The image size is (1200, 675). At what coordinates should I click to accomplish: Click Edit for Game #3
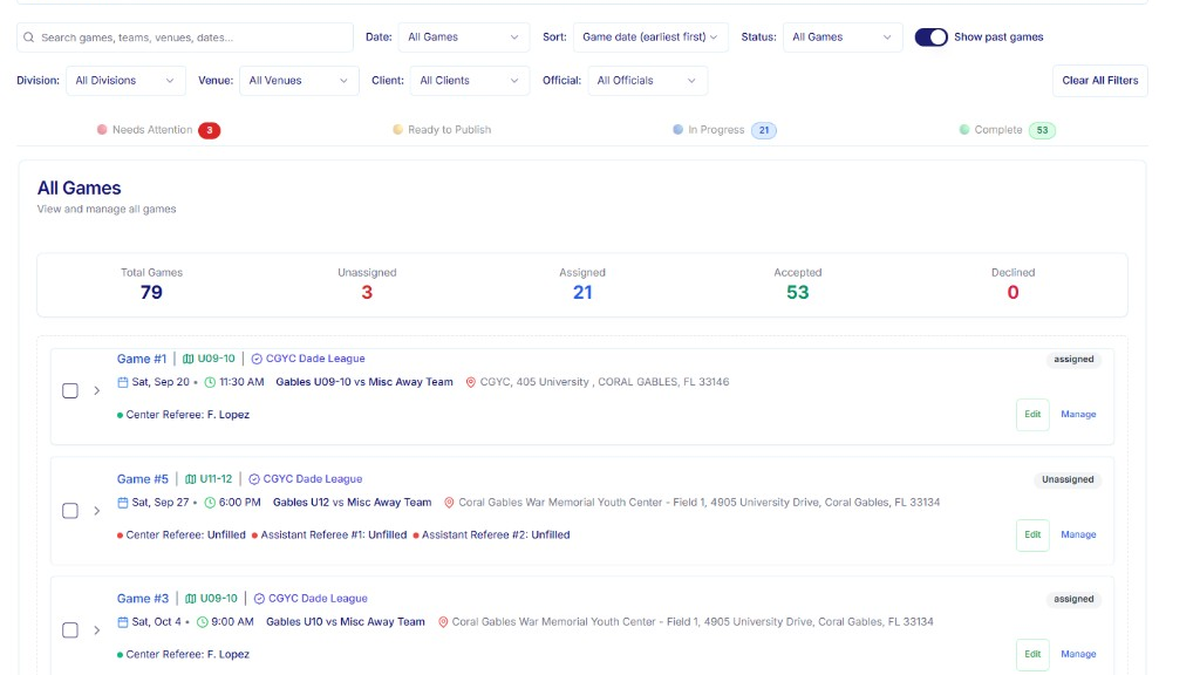1033,654
